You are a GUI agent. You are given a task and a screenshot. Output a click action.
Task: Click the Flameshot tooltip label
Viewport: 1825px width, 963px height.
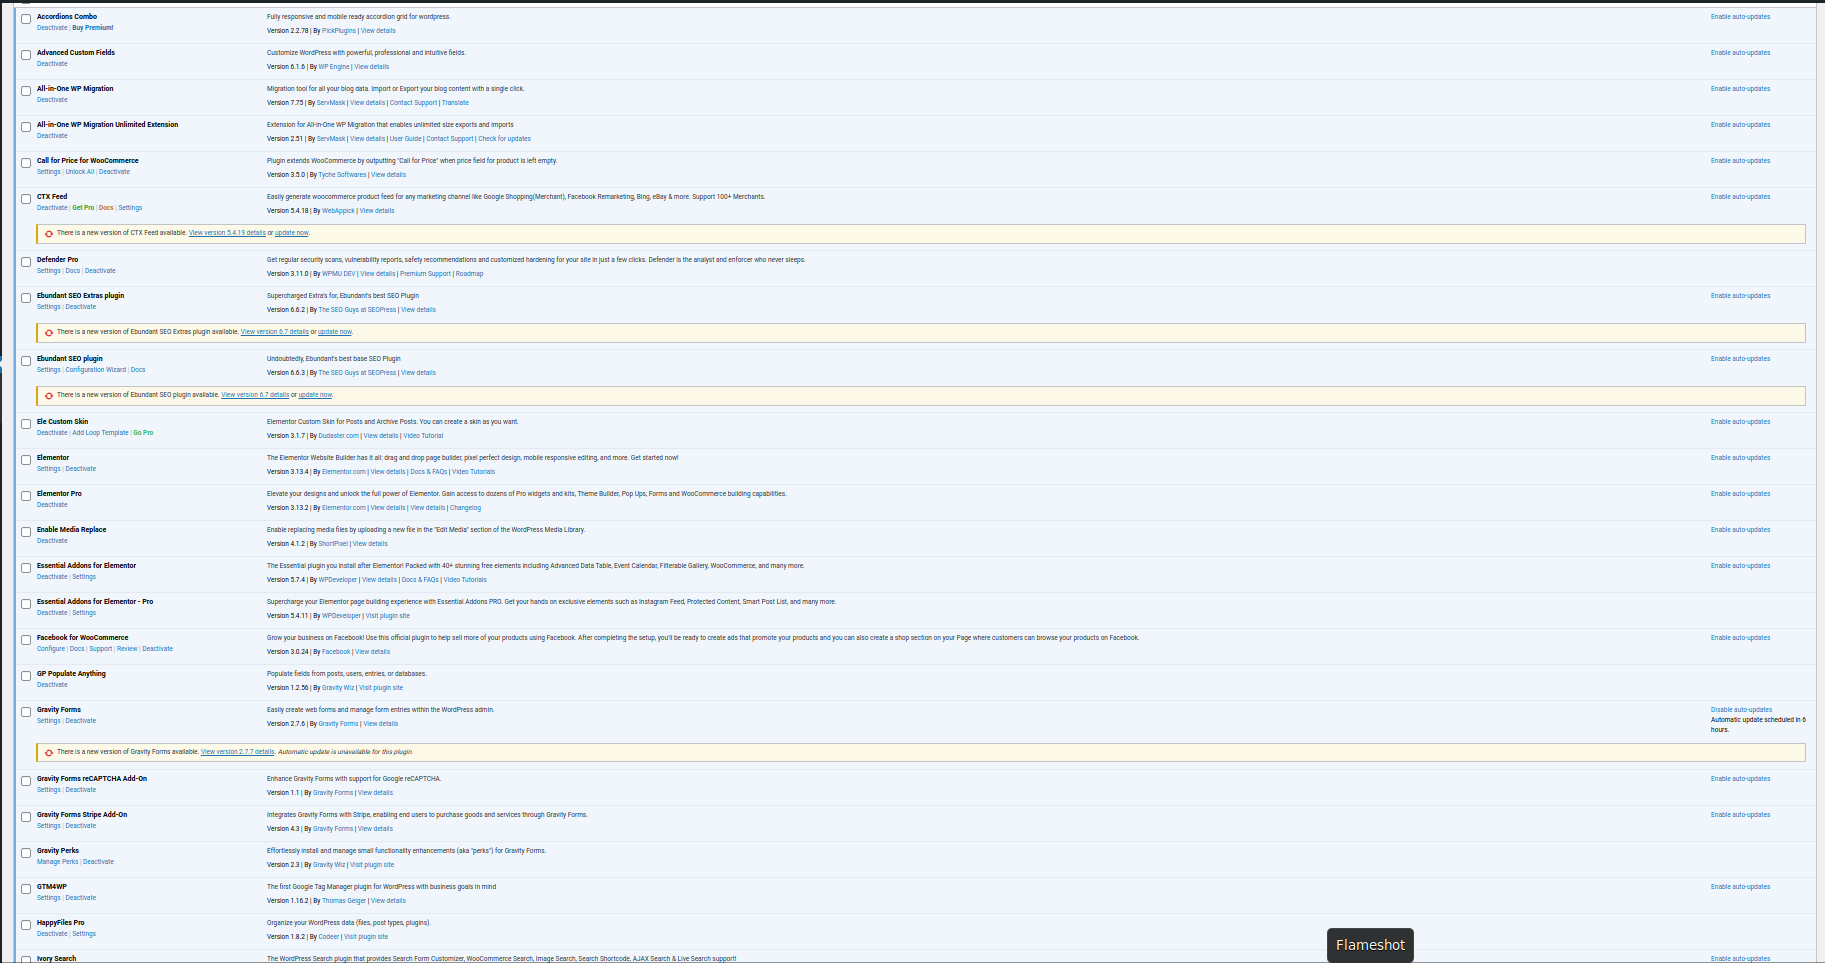(1370, 945)
